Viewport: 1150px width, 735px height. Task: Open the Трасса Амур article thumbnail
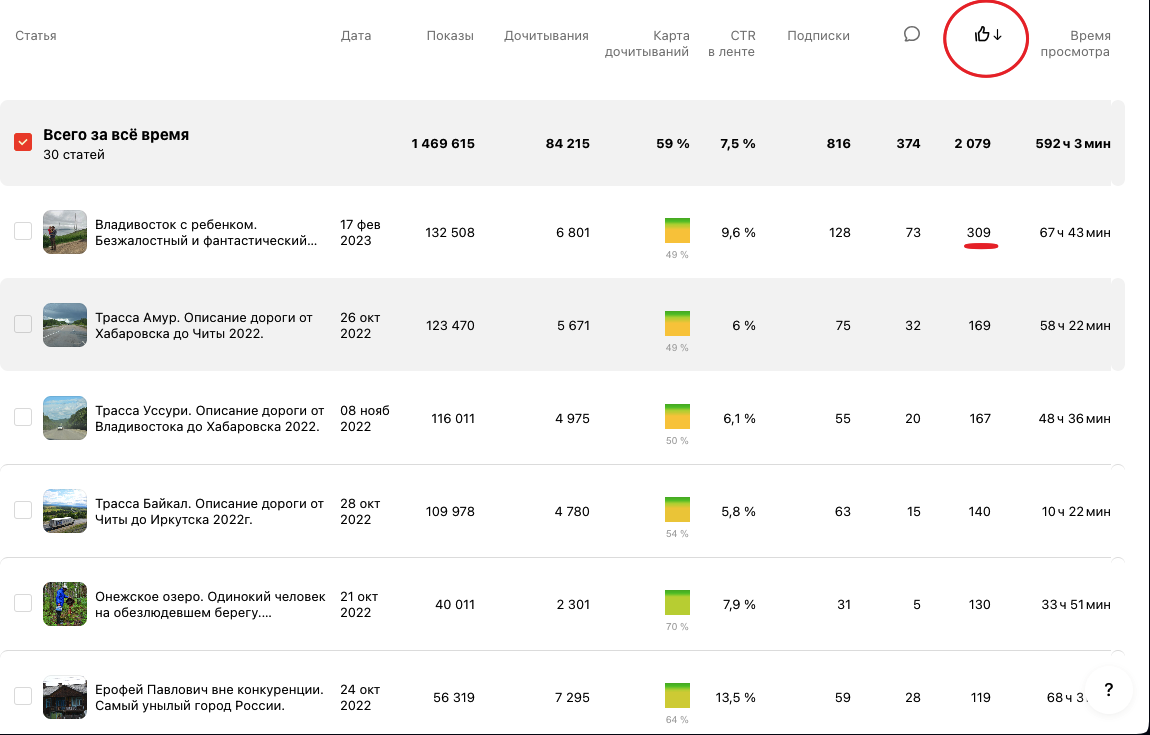[x=65, y=324]
